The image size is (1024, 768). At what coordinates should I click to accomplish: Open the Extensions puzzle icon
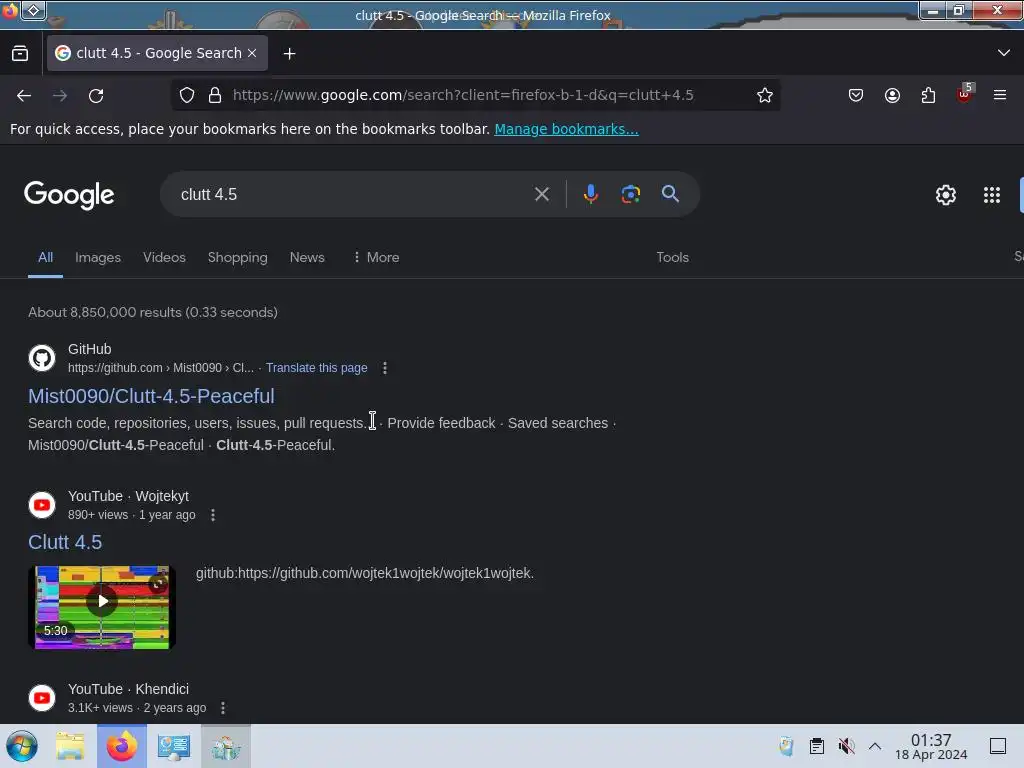(928, 95)
